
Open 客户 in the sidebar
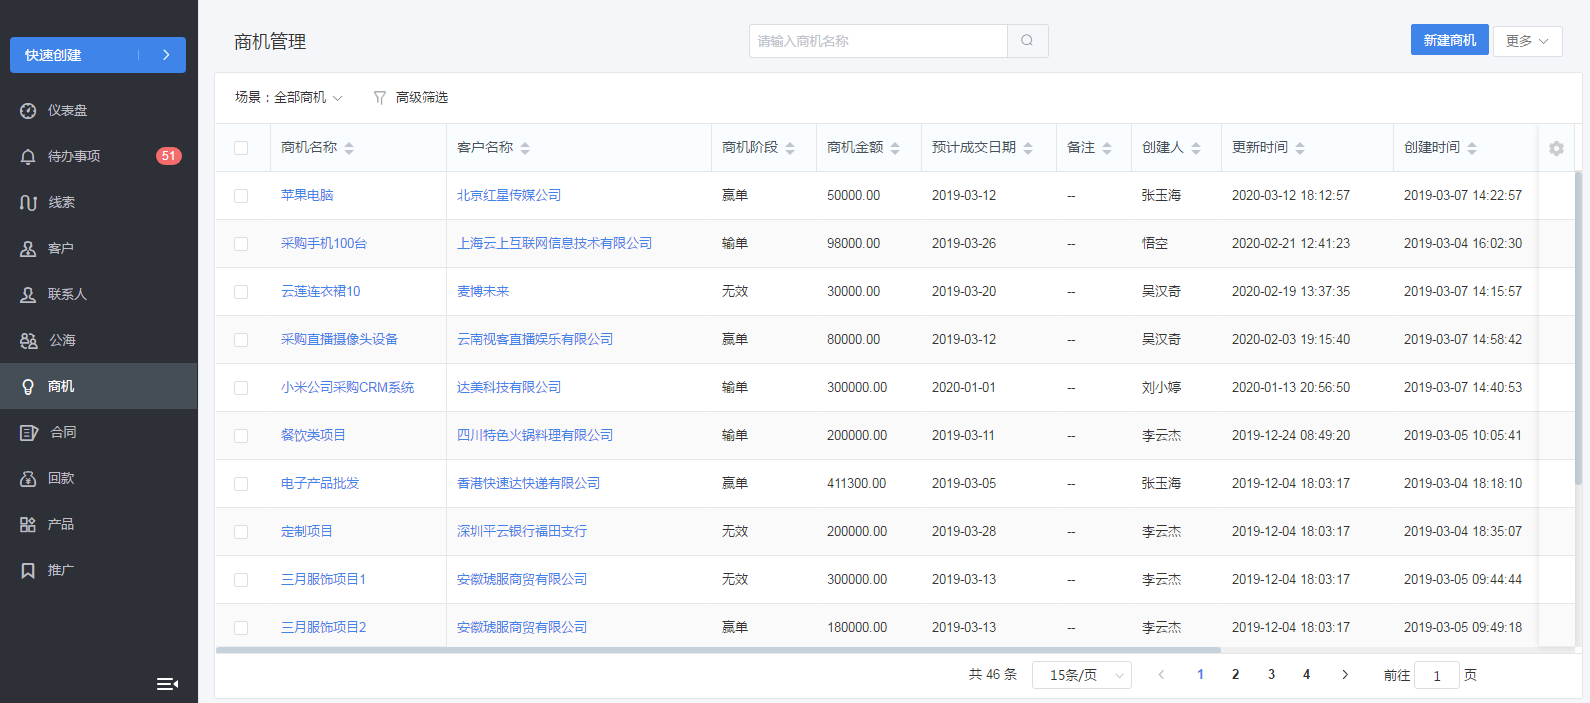pyautogui.click(x=61, y=248)
